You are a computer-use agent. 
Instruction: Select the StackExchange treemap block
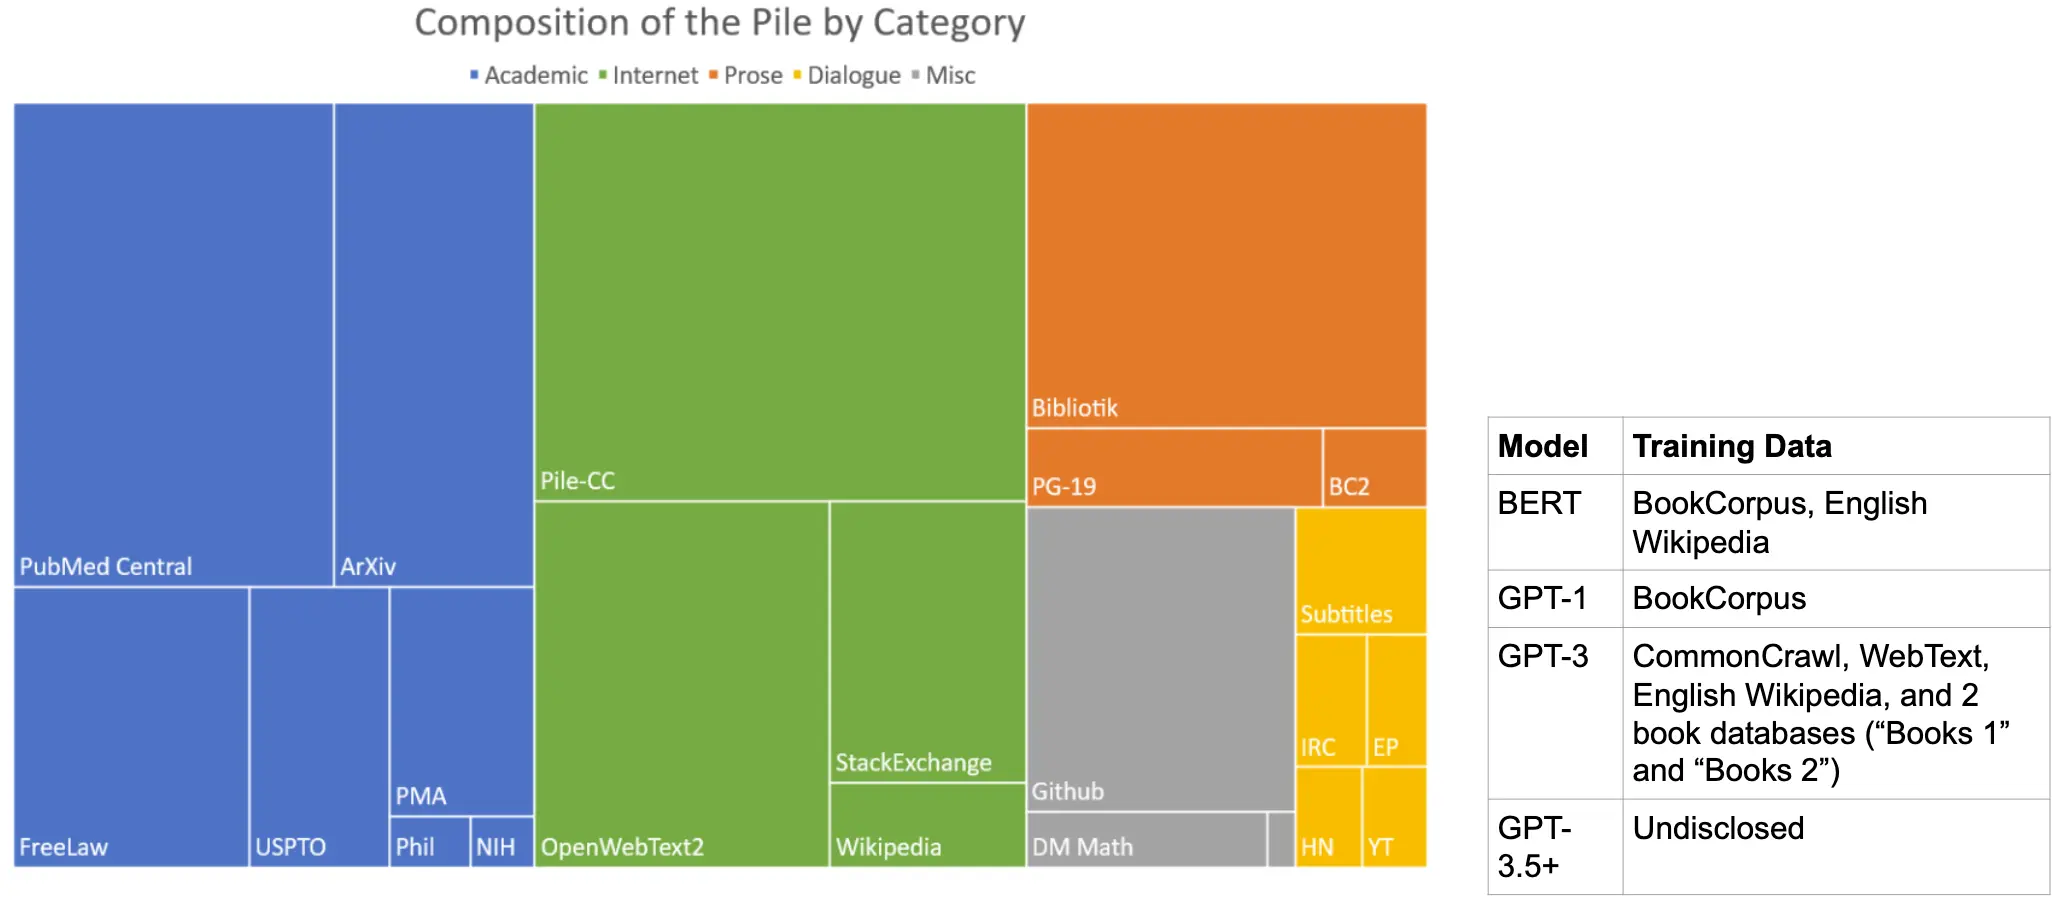[x=928, y=641]
